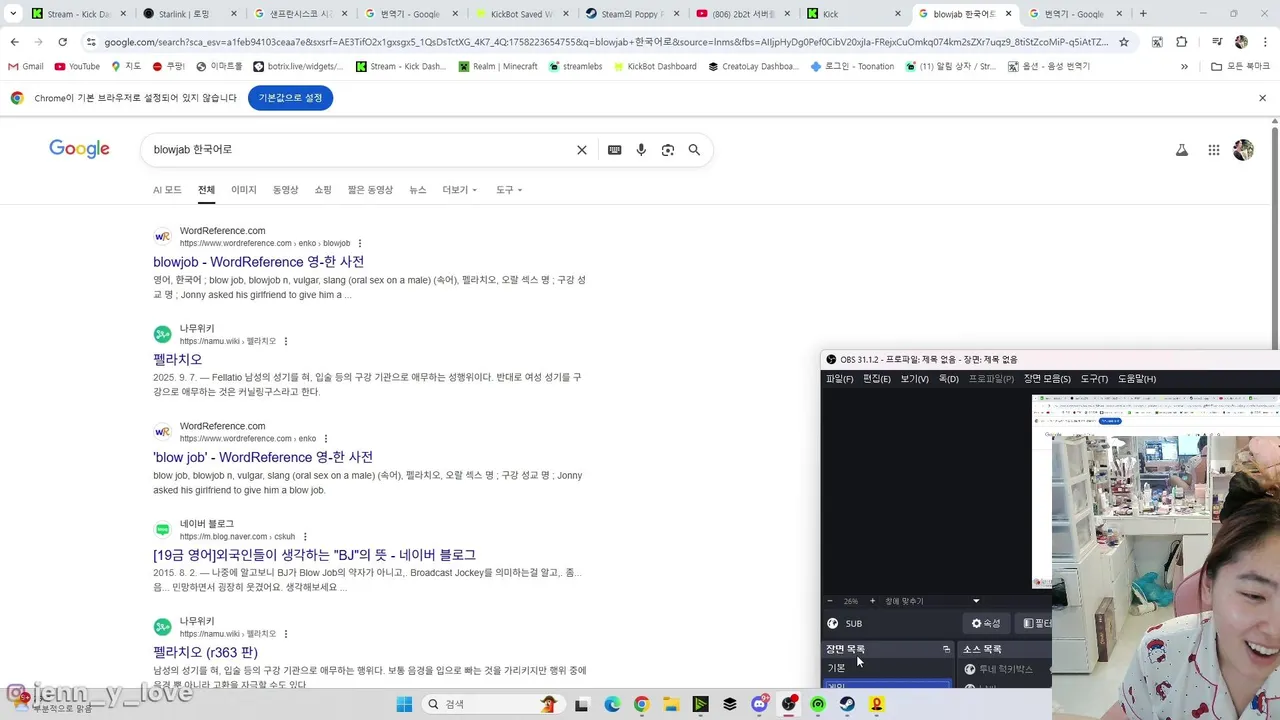This screenshot has width=1280, height=720.
Task: Switch to the 동영상 search tab
Action: click(285, 190)
